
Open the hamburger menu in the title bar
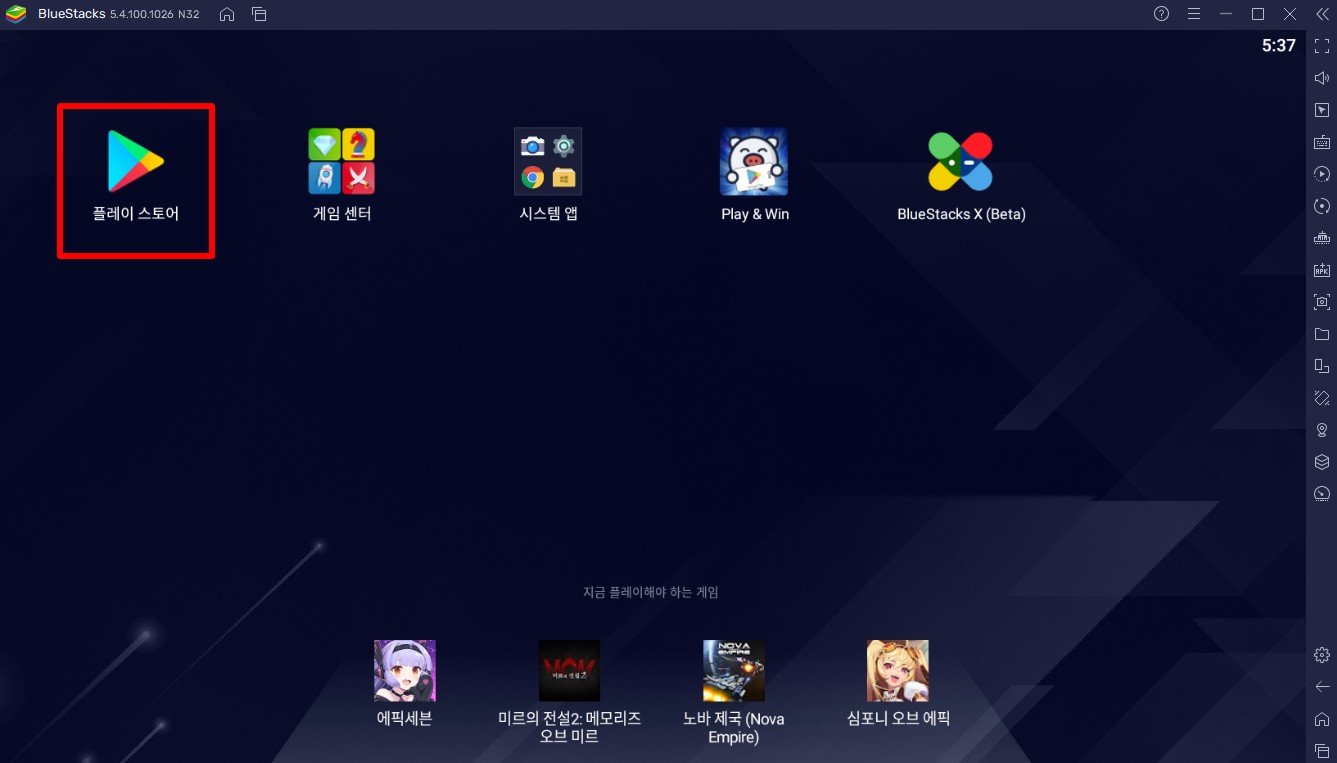point(1193,14)
